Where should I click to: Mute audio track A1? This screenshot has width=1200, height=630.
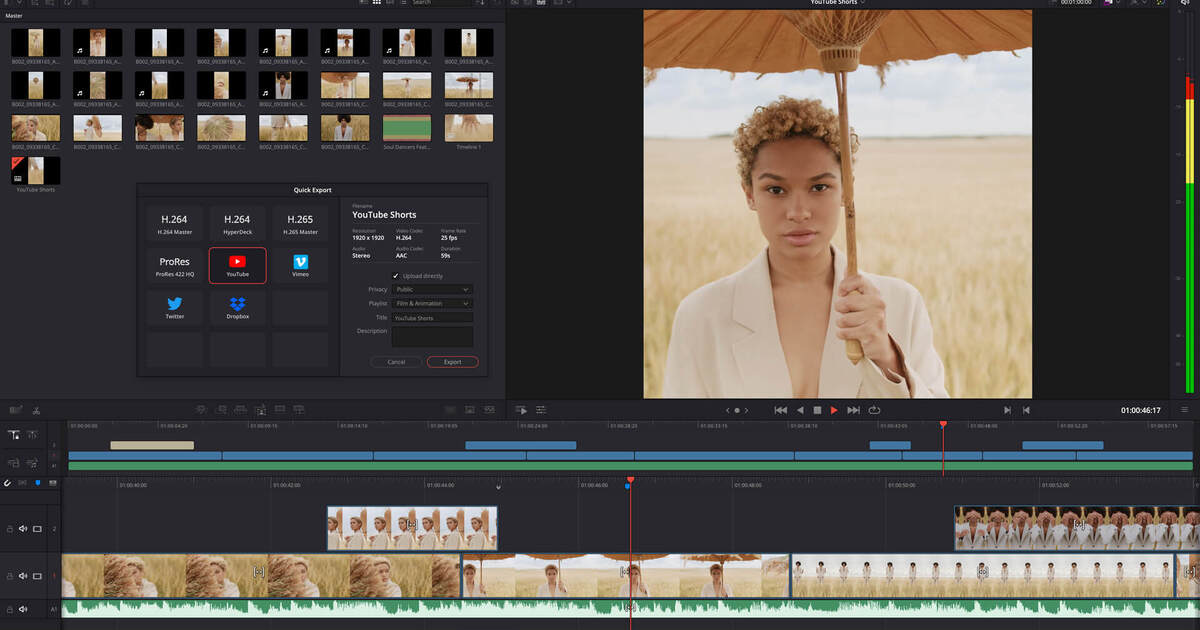point(23,607)
